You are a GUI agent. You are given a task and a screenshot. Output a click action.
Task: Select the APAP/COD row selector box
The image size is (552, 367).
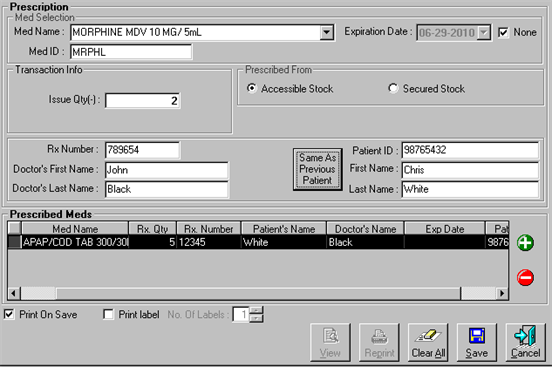(x=14, y=242)
